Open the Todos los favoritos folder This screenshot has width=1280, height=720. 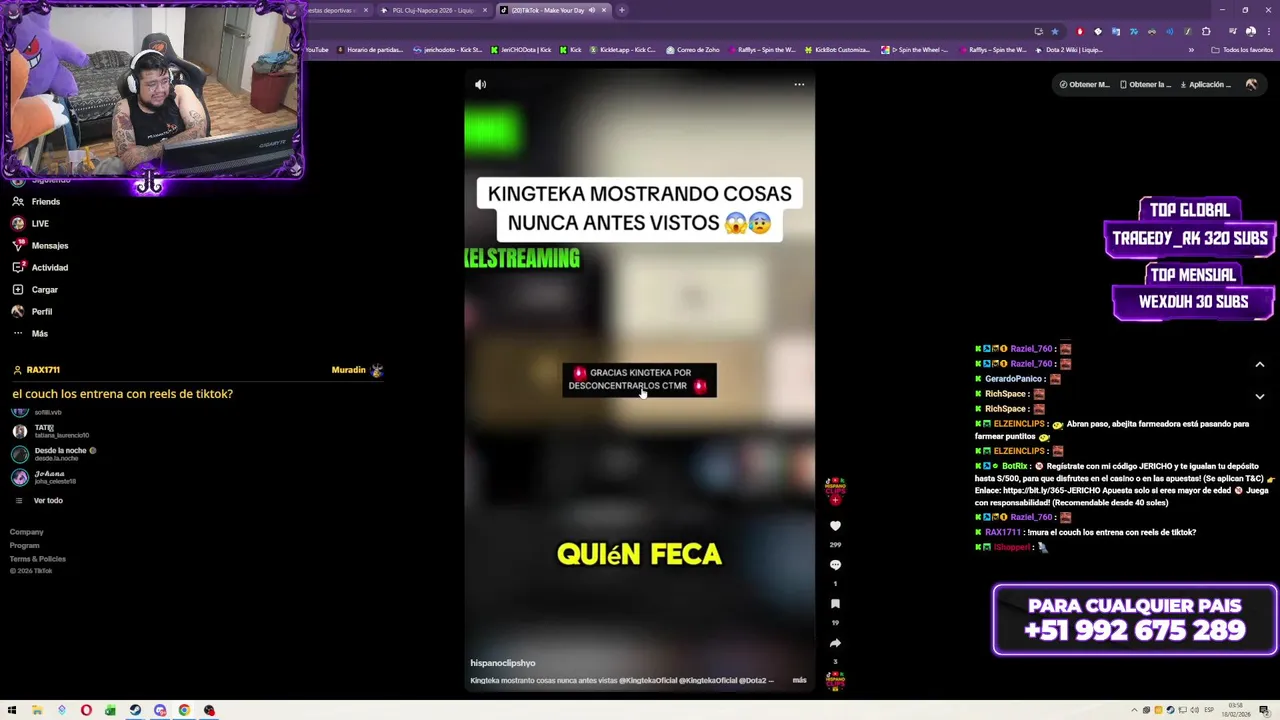coord(1242,49)
